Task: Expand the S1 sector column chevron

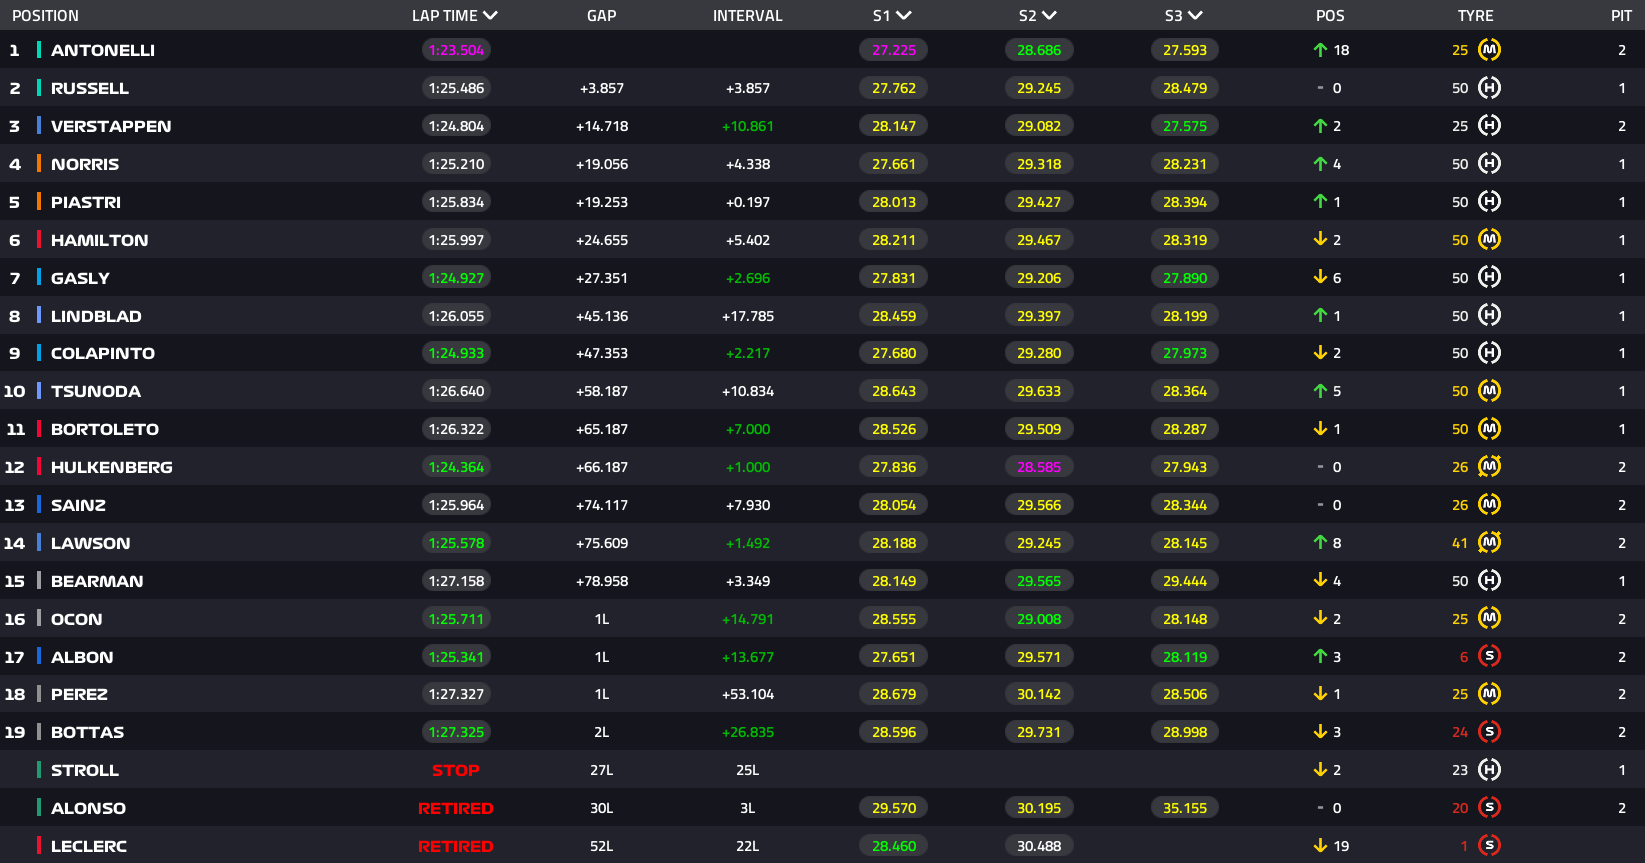Action: tap(903, 16)
